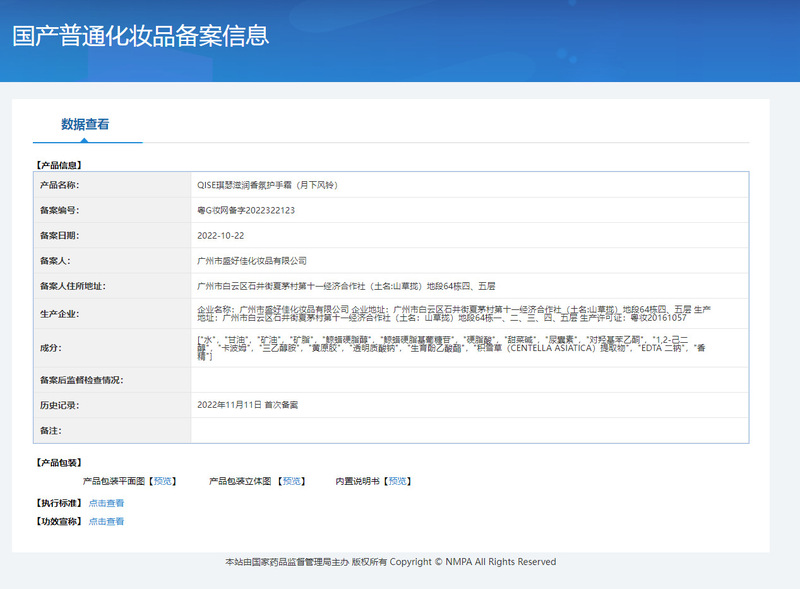Click 点击查看 next to 执行标准

point(109,501)
